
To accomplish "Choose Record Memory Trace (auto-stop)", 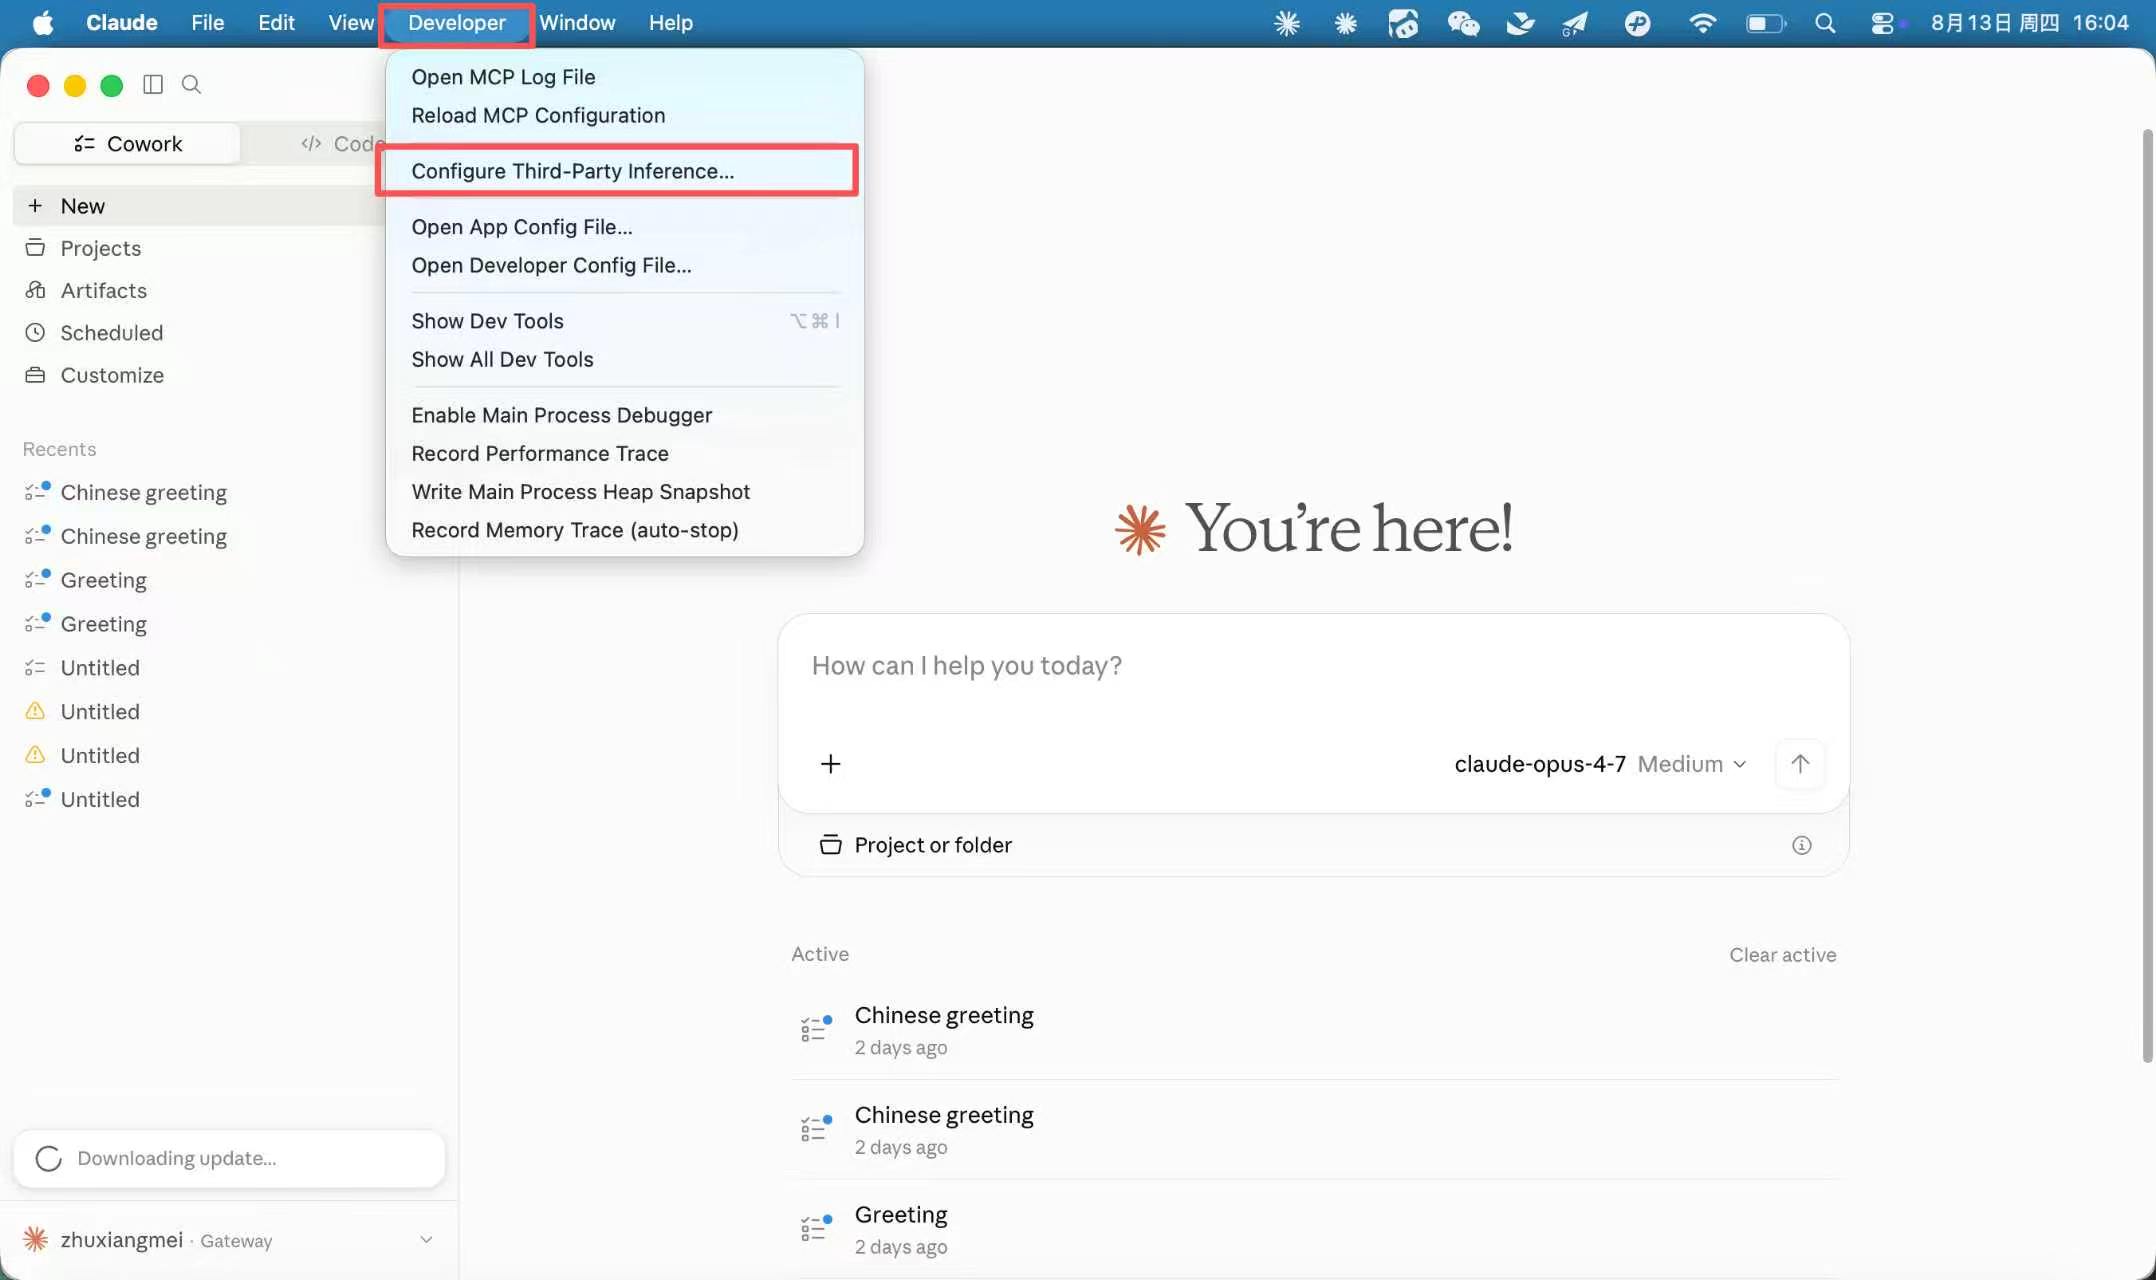I will tap(625, 529).
